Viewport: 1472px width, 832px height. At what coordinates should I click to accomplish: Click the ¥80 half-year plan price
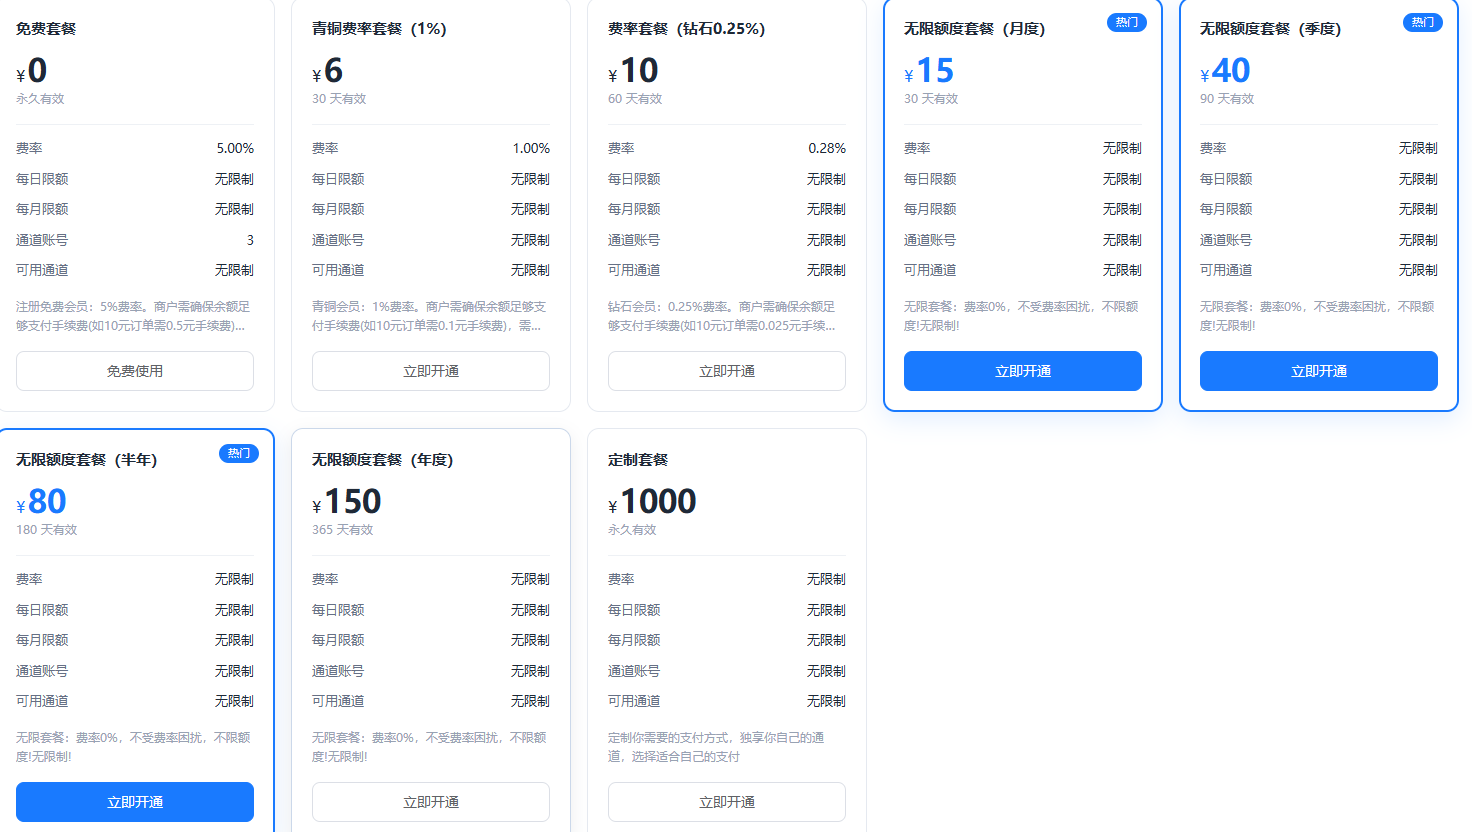pos(41,501)
